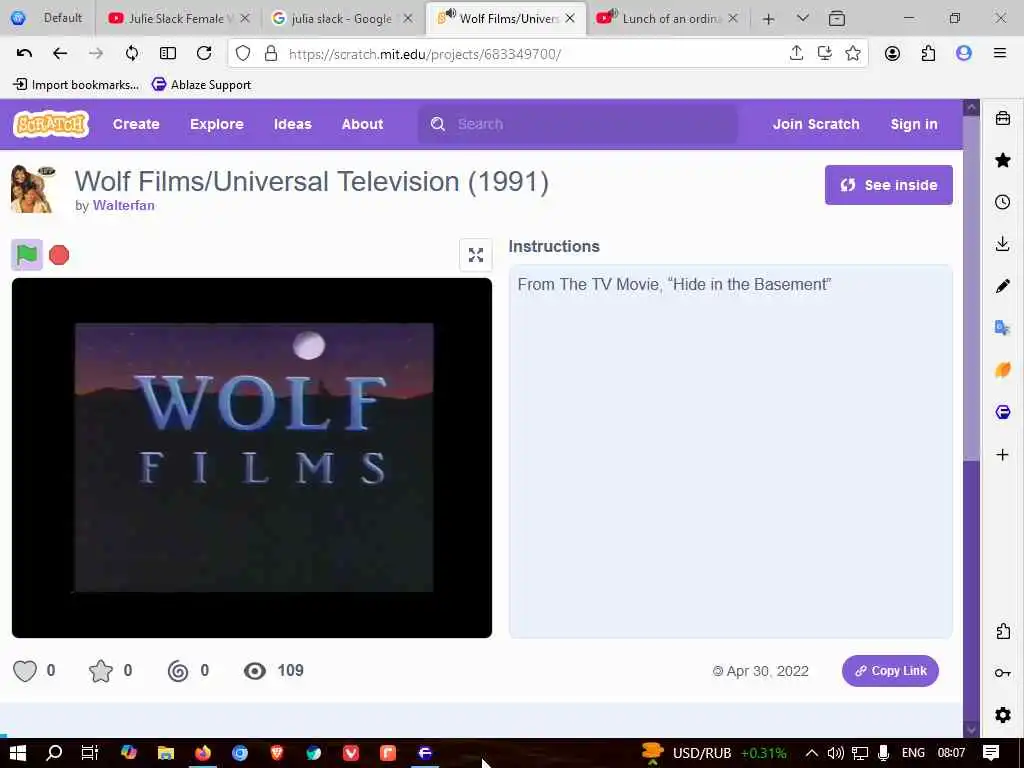This screenshot has width=1024, height=768.
Task: Click the remix spiral icon
Action: point(178,671)
